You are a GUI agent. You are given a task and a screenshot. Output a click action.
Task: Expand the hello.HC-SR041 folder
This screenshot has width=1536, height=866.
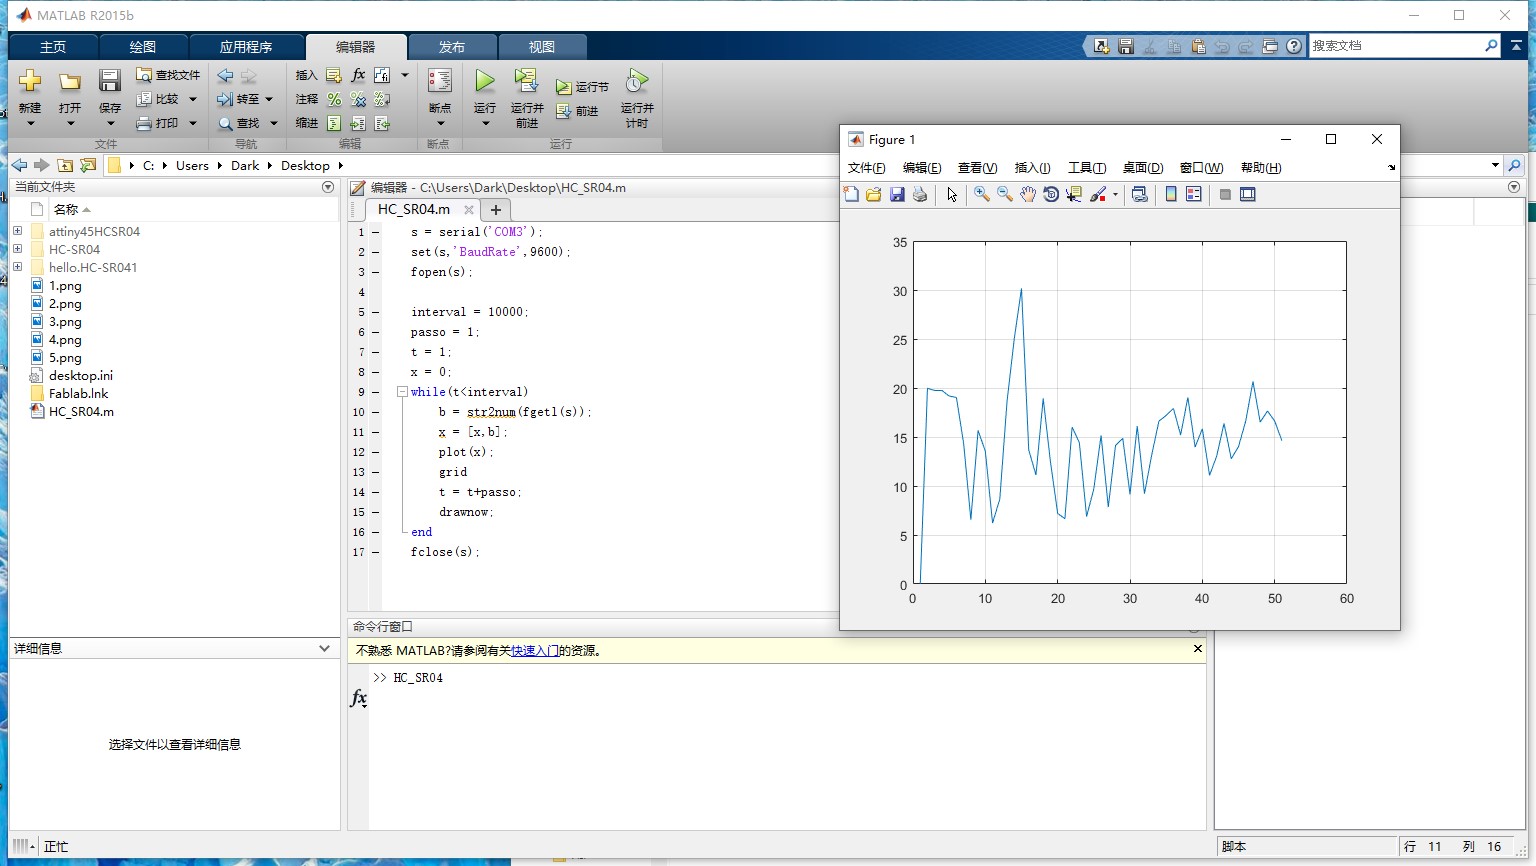tap(17, 267)
